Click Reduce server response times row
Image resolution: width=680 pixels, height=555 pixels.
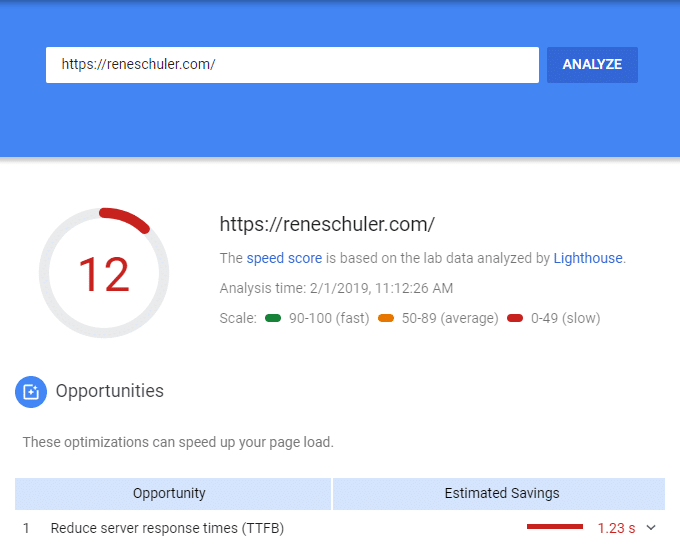[x=340, y=528]
